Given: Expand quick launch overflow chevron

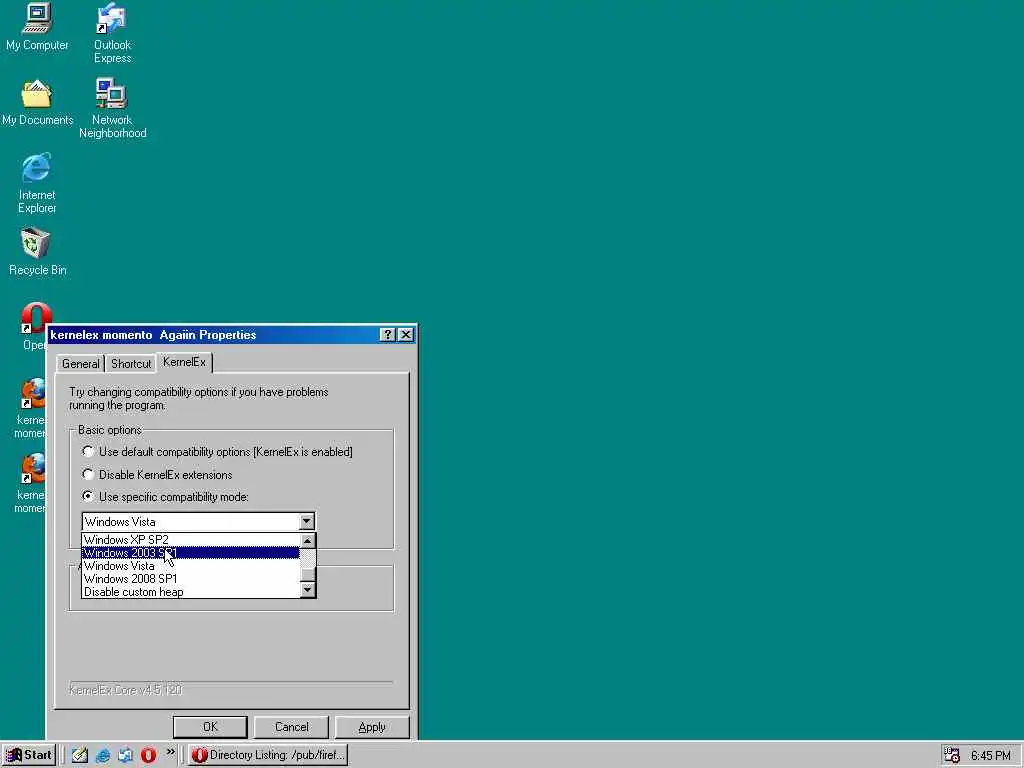Looking at the screenshot, I should (170, 752).
